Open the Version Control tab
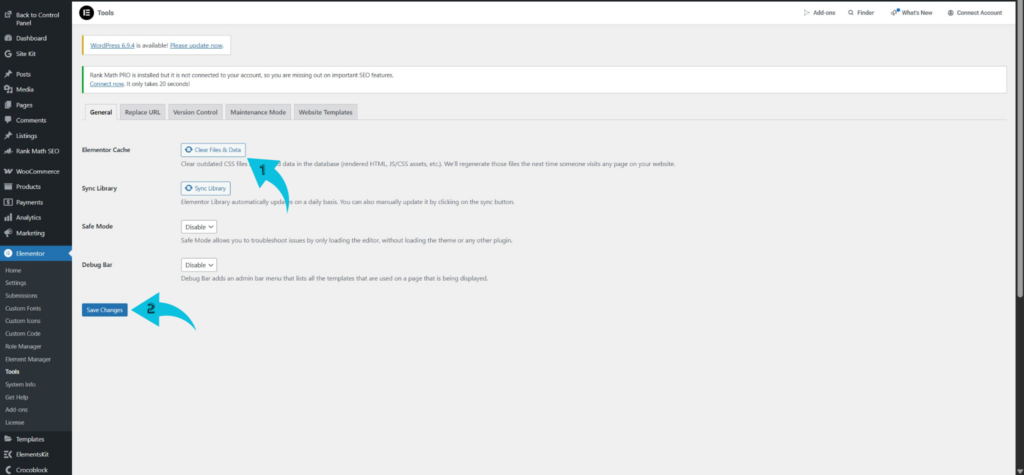This screenshot has width=1024, height=475. click(195, 112)
